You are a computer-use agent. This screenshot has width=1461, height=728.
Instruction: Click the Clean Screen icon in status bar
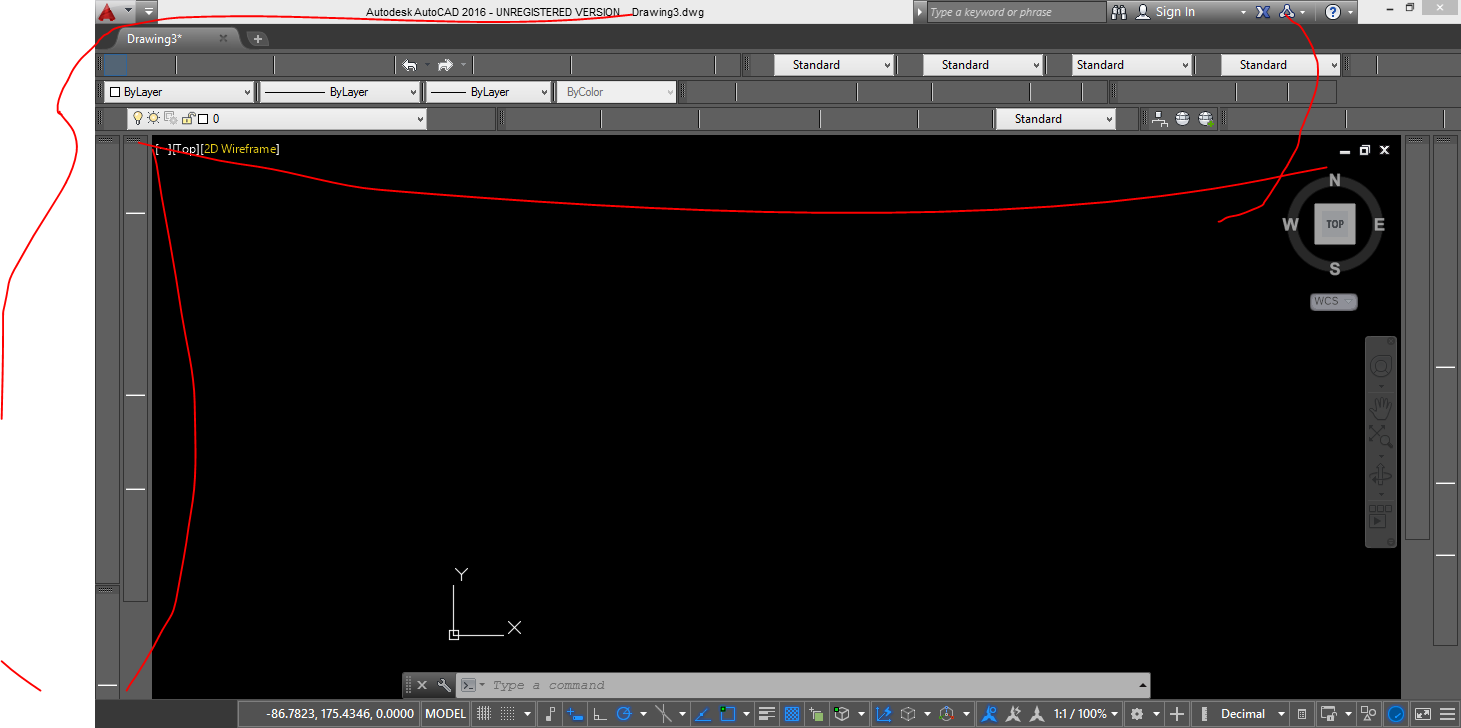1423,714
